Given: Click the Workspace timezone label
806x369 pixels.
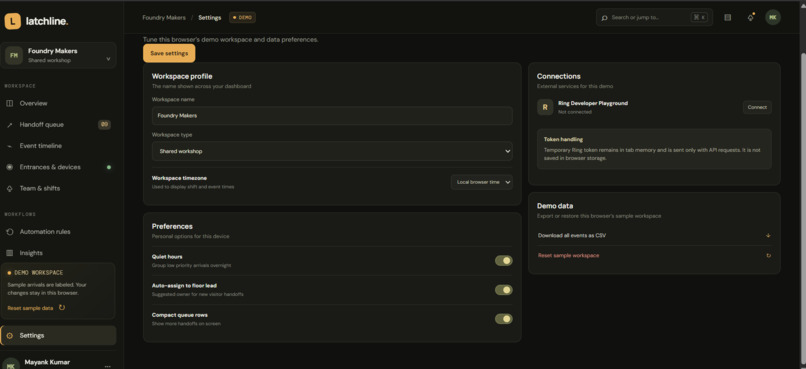Looking at the screenshot, I should click(179, 178).
